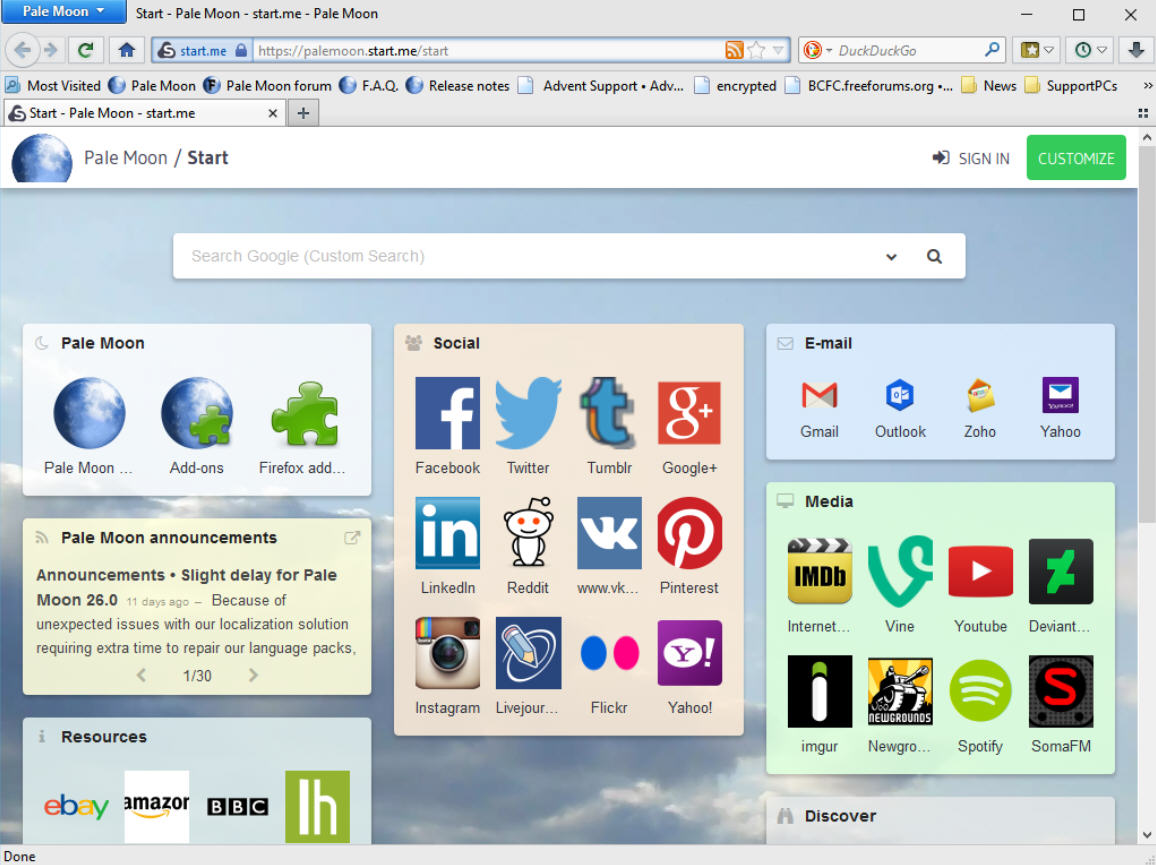Open the Instagram icon under Social
The width and height of the screenshot is (1156, 865).
tap(447, 652)
